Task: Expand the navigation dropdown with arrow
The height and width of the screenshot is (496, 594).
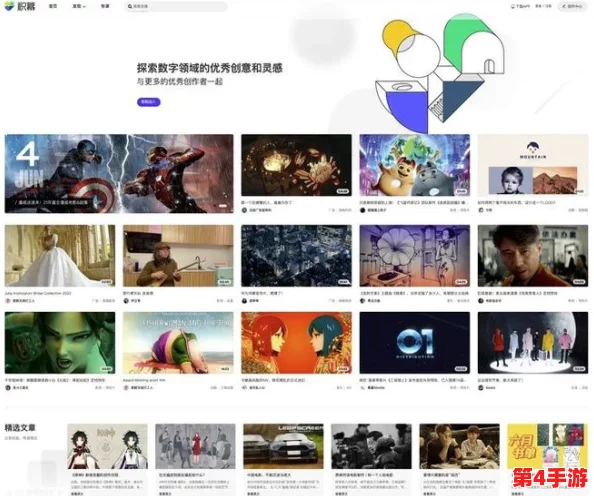Action: point(79,6)
